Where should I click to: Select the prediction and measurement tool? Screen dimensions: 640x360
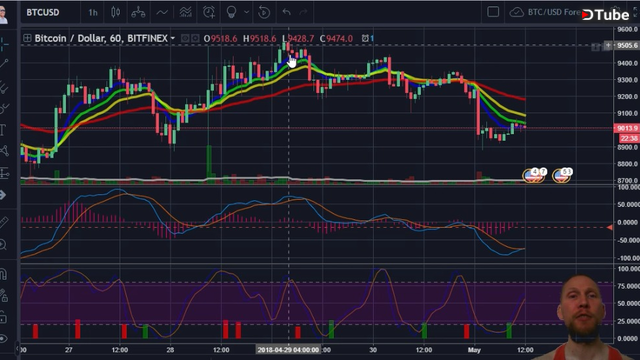pos(4,173)
